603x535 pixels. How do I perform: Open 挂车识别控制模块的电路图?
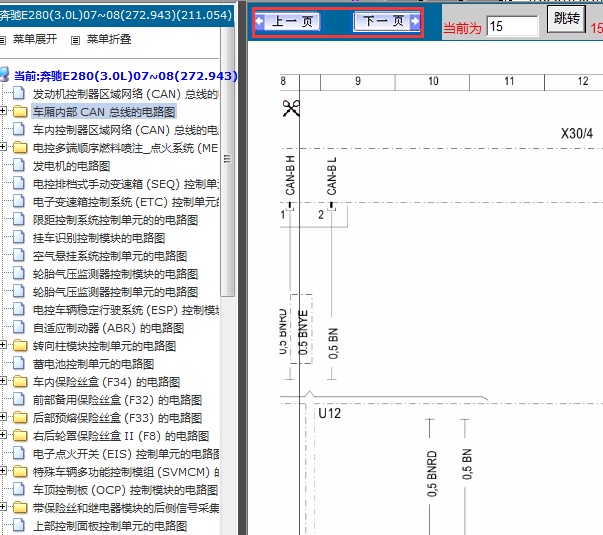[99, 238]
